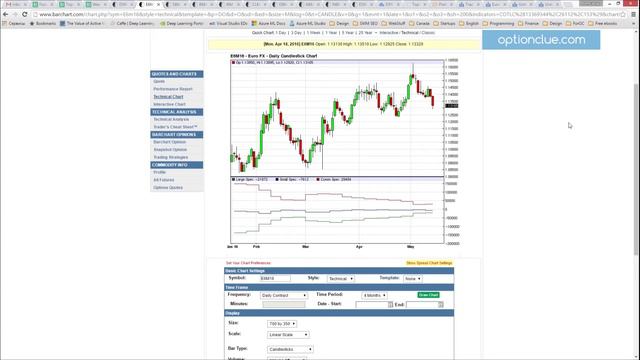Screen dimensions: 640x360
Task: Click the Date Start input field
Action: point(371,304)
